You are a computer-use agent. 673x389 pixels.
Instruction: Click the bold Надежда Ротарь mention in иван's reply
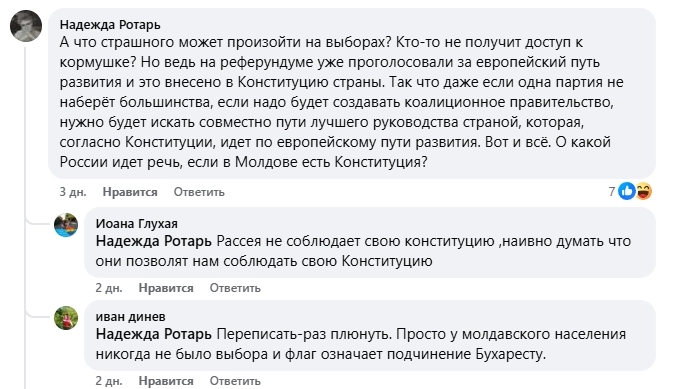[154, 334]
